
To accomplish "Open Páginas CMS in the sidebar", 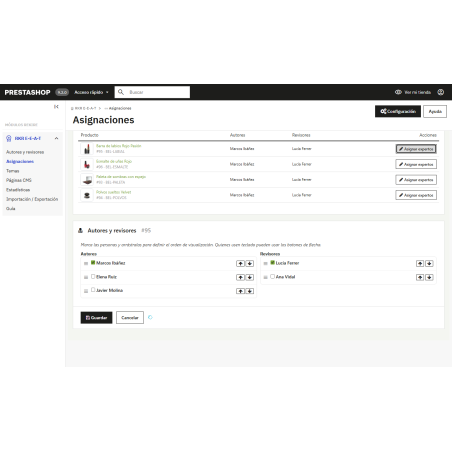I will 19,180.
